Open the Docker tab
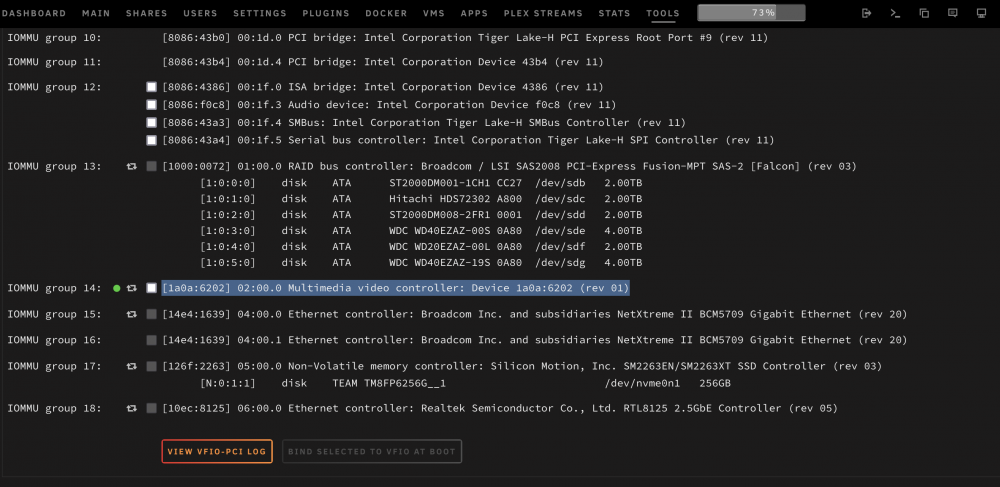 pos(386,13)
